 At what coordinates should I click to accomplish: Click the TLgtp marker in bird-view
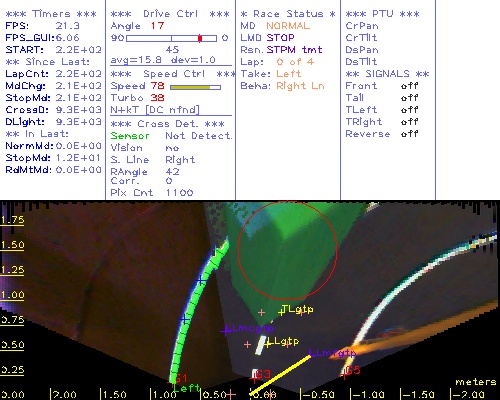click(297, 310)
